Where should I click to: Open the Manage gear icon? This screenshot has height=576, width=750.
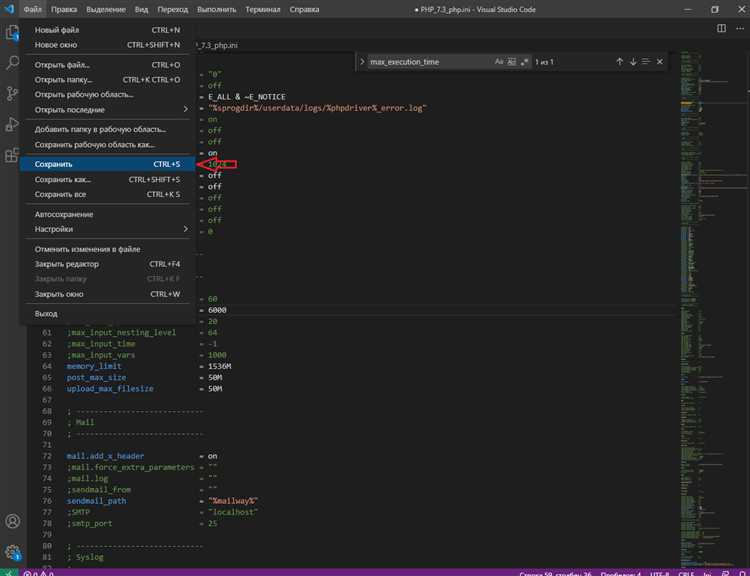tap(13, 552)
